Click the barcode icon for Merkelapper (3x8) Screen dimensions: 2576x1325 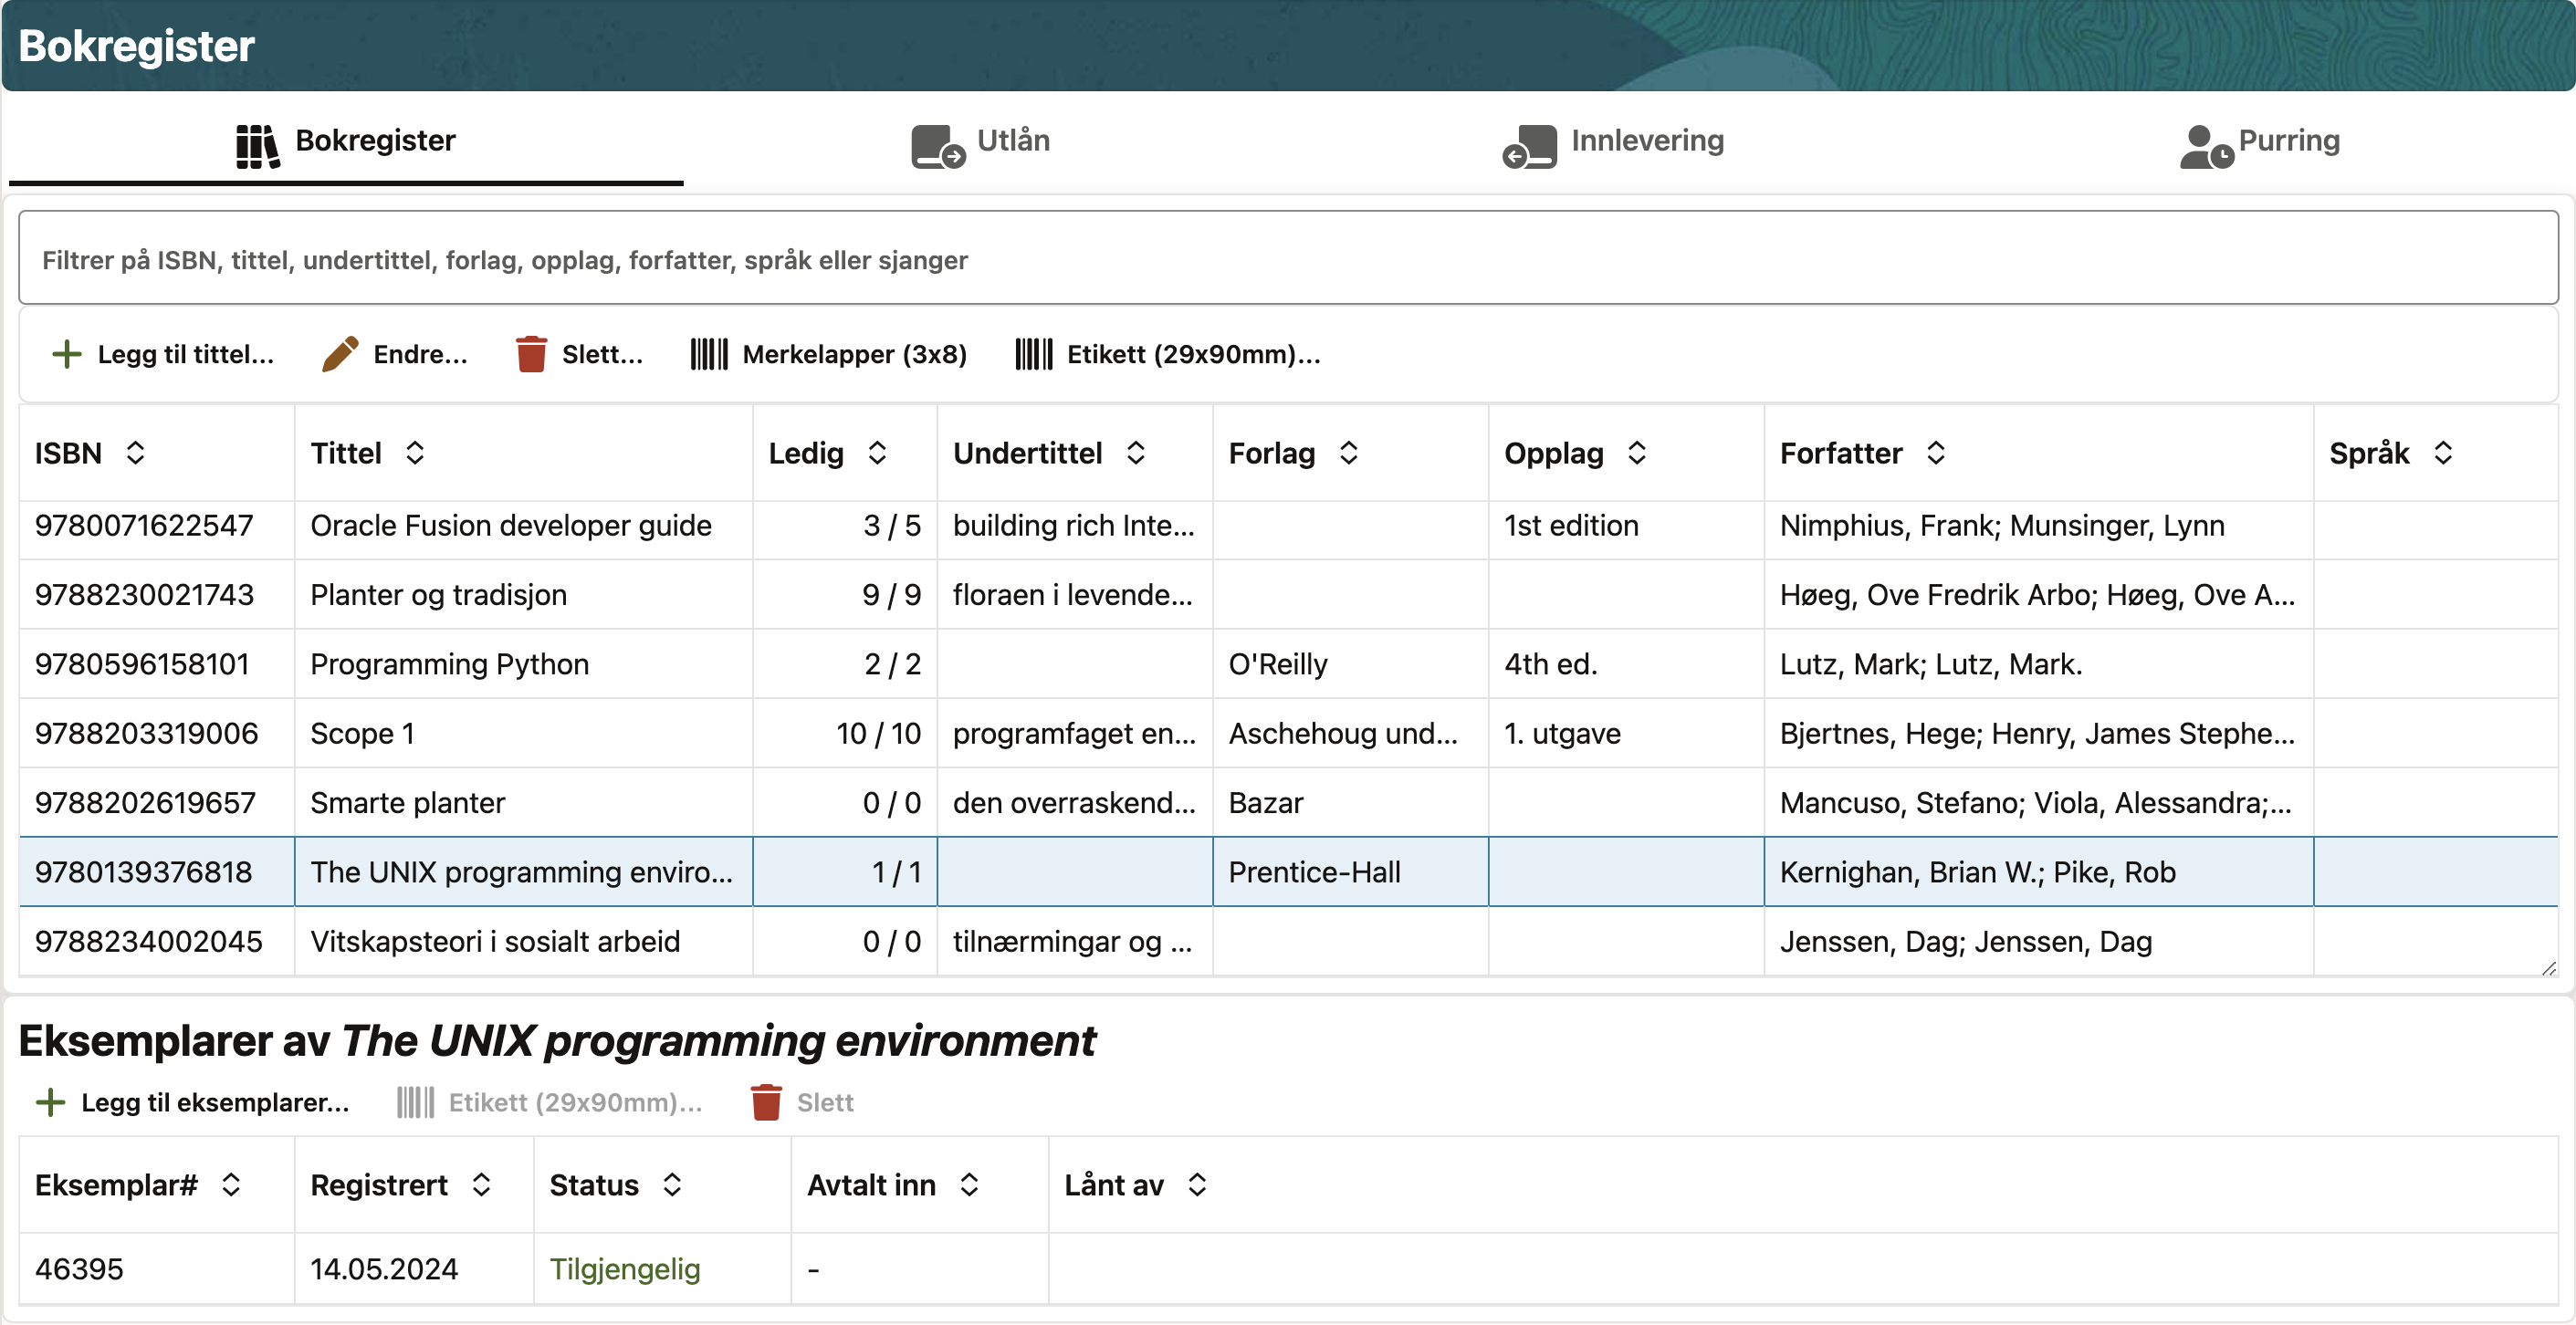point(709,354)
